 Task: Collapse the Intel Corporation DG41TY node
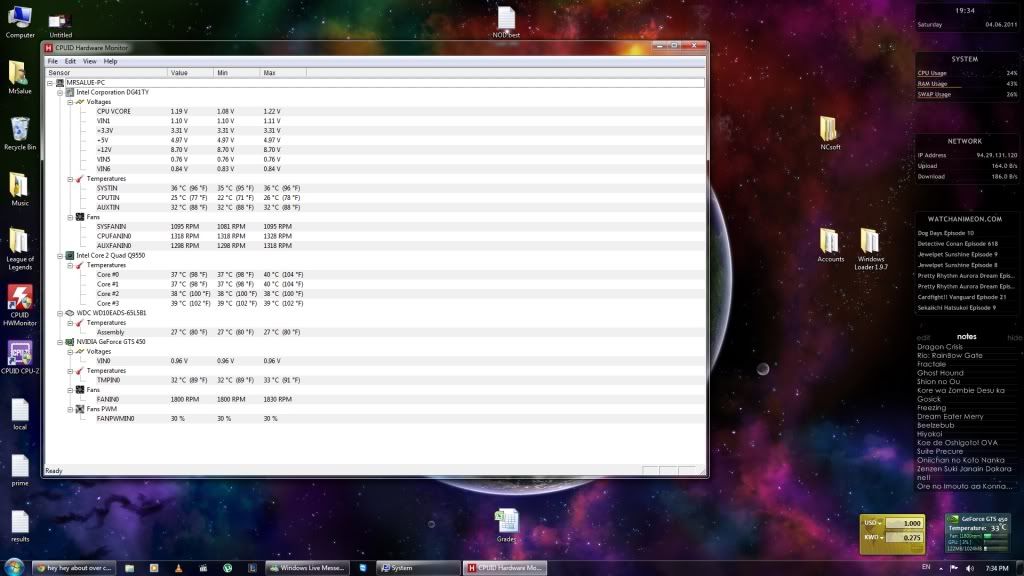point(60,93)
